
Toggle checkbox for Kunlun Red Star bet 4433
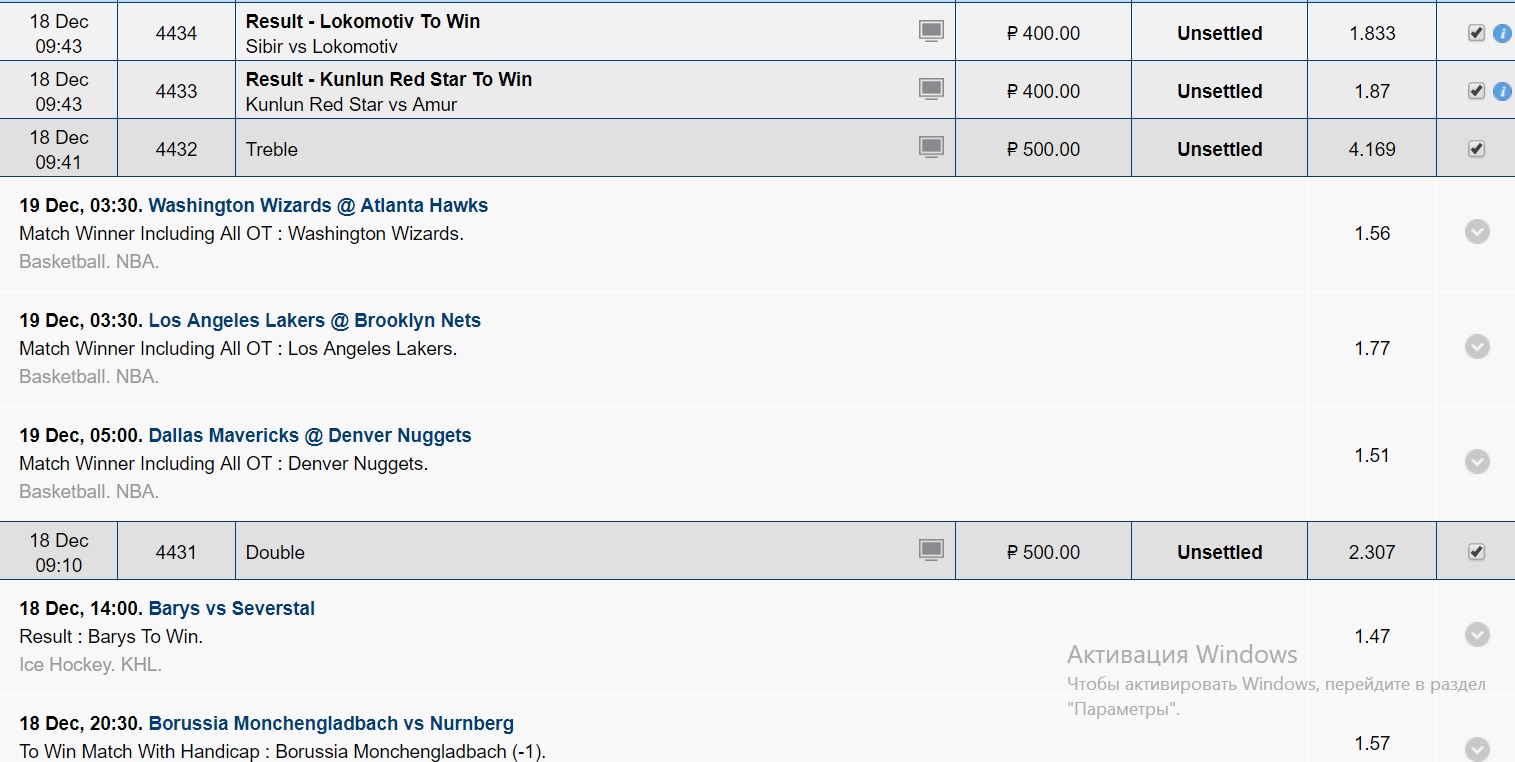click(x=1476, y=91)
